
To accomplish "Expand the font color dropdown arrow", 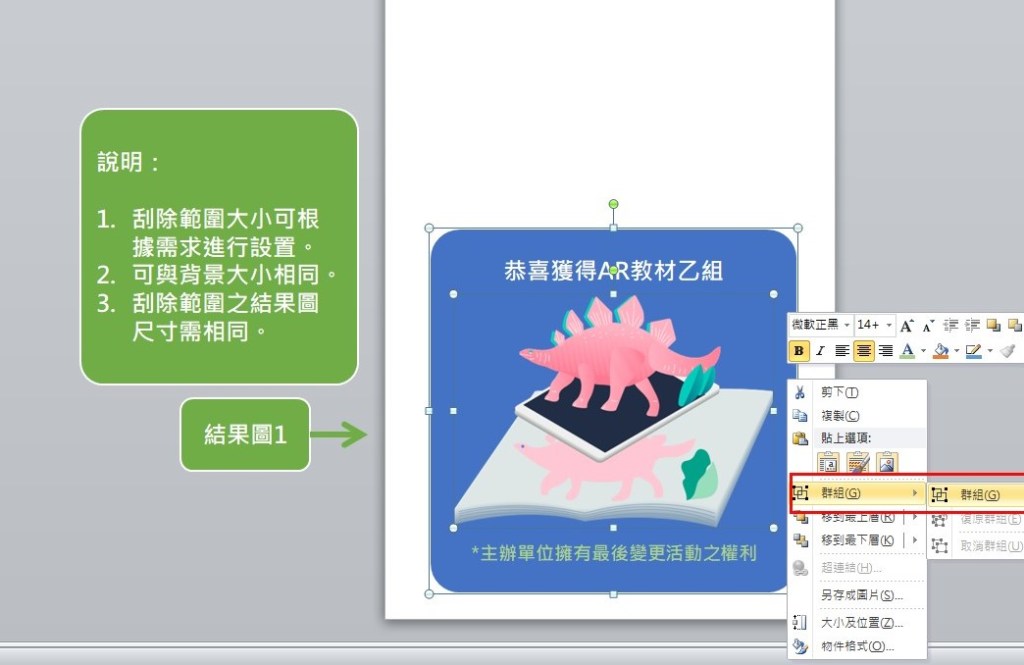I will pos(923,351).
